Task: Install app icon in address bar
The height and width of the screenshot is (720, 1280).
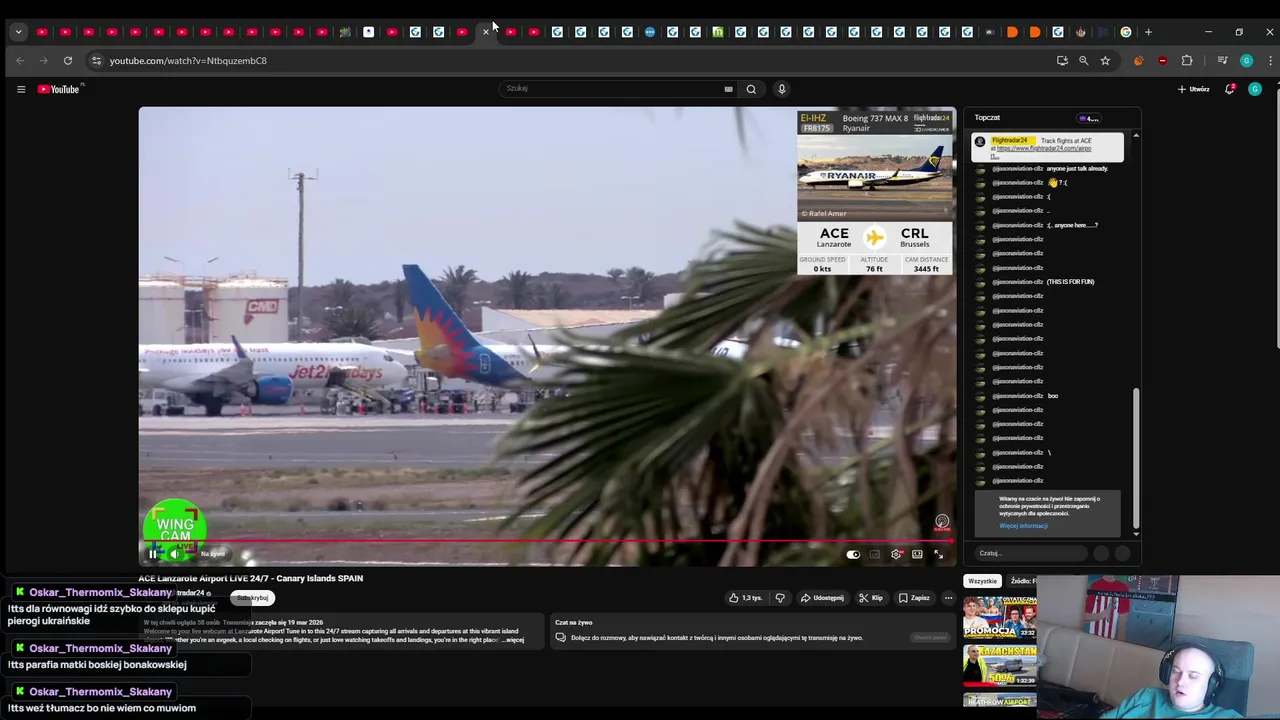Action: (x=1062, y=61)
